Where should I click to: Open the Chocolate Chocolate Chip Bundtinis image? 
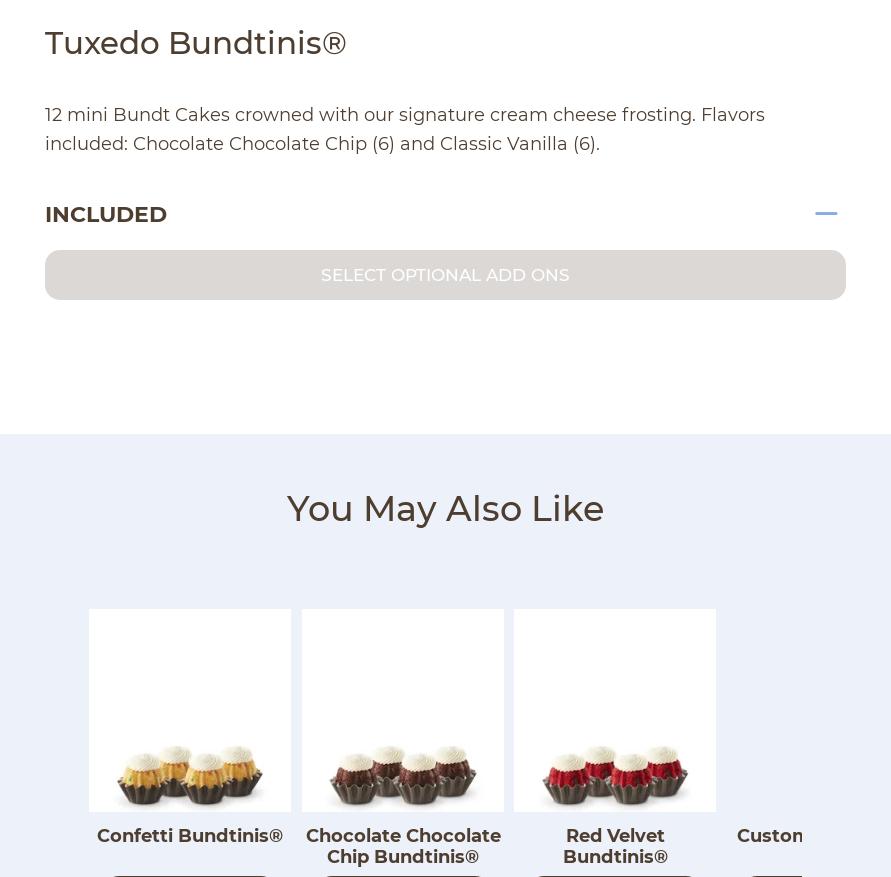coord(403,710)
